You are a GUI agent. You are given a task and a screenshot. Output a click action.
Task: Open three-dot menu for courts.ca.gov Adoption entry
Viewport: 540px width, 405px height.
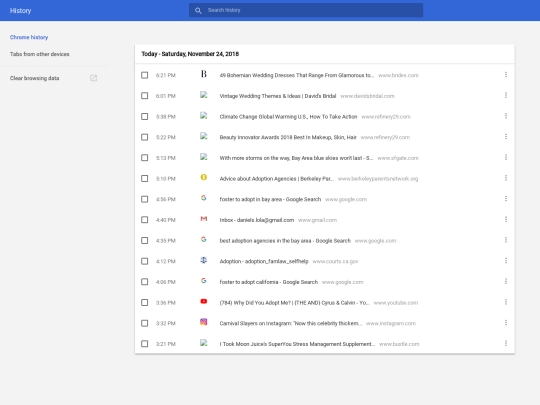tap(506, 261)
